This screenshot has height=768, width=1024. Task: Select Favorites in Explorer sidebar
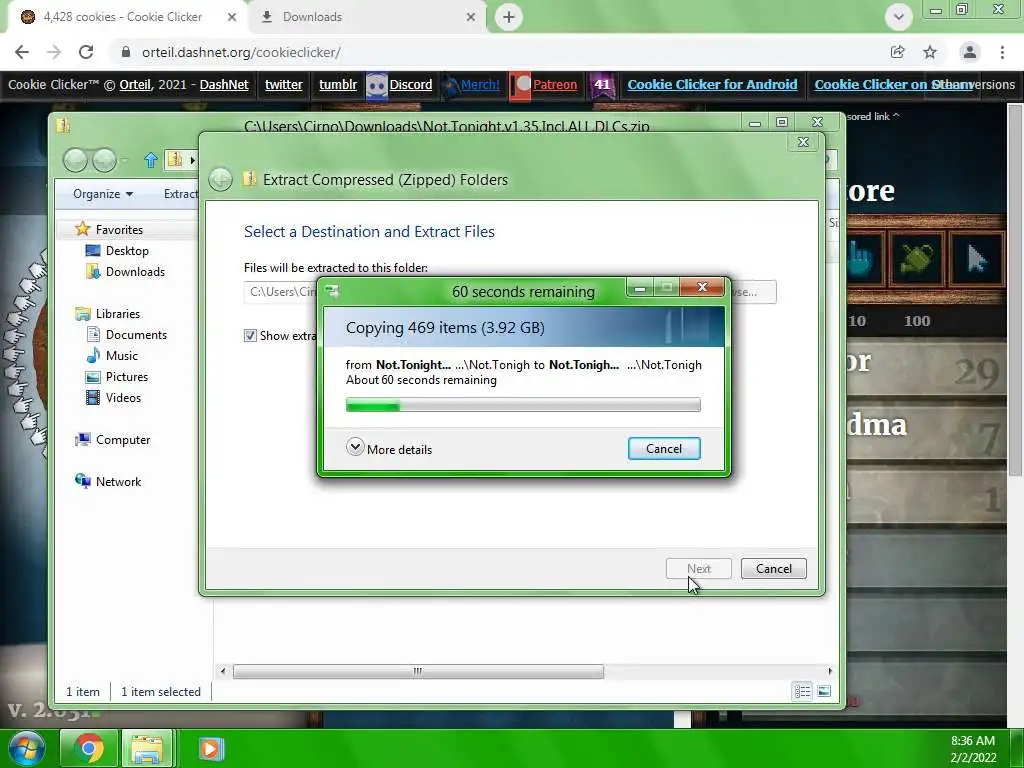119,230
